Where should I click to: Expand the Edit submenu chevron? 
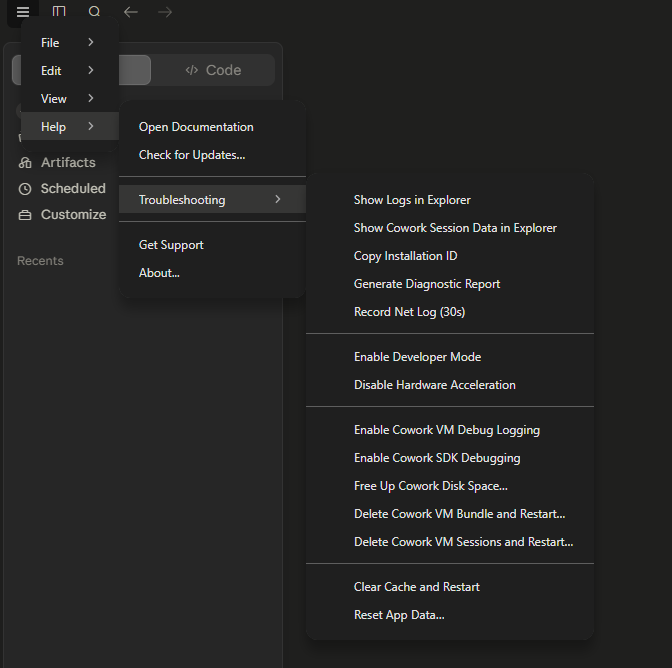coord(90,70)
